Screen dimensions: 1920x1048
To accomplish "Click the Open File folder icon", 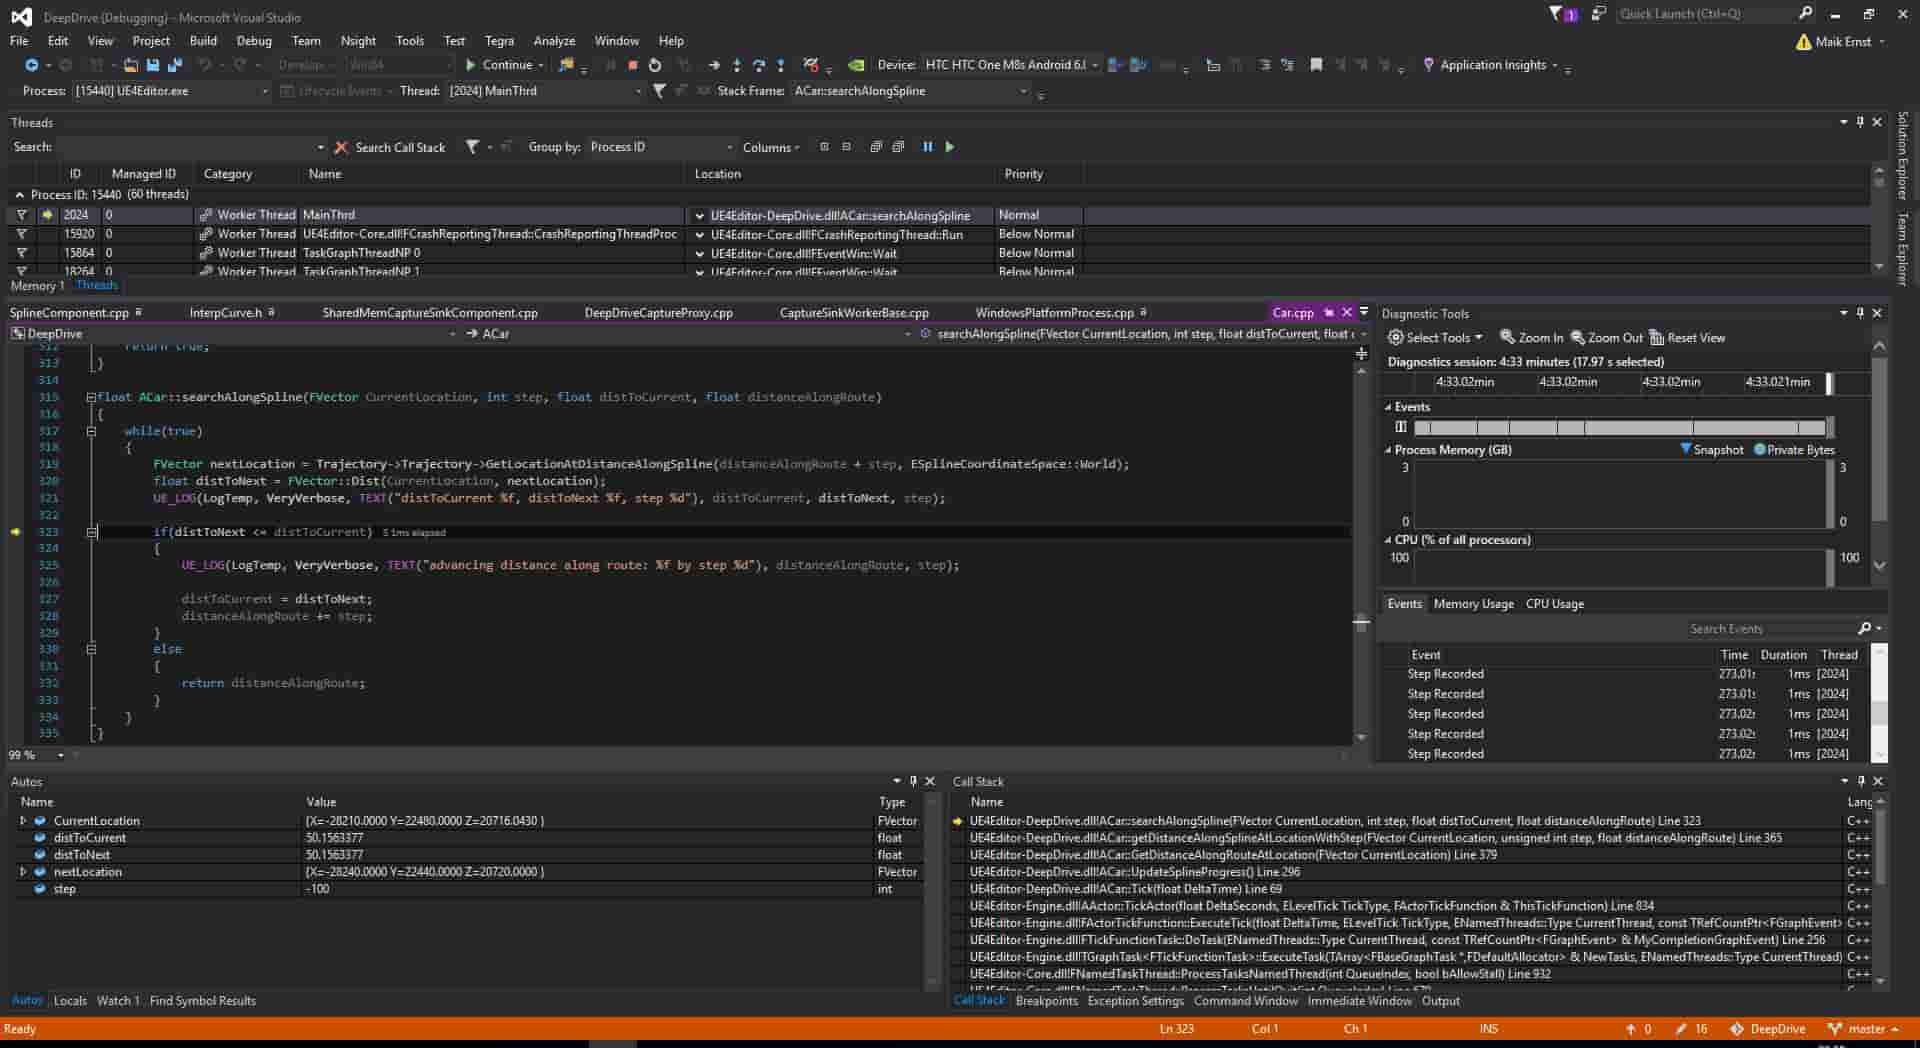I will (130, 65).
